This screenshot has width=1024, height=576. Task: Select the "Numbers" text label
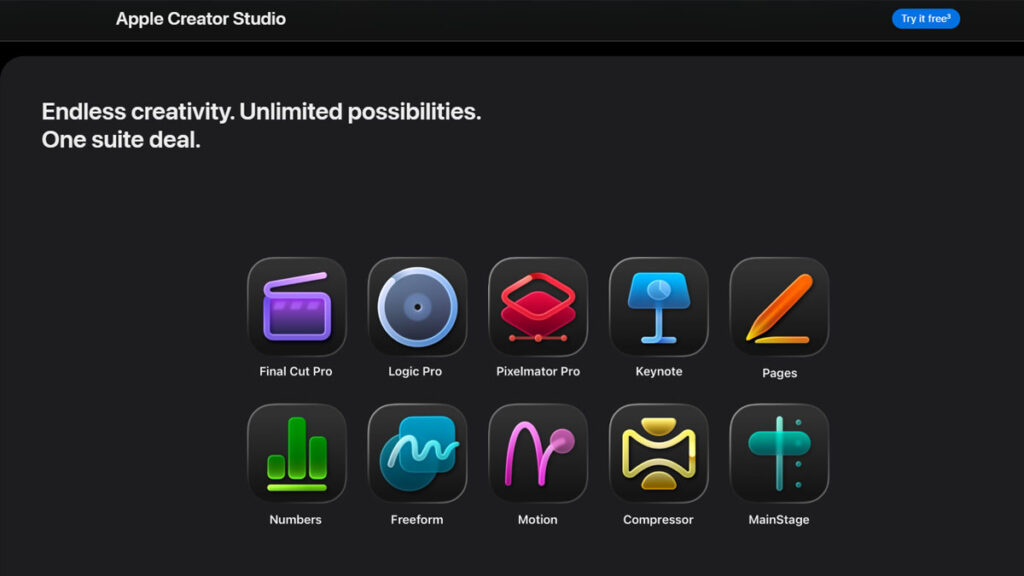point(295,520)
